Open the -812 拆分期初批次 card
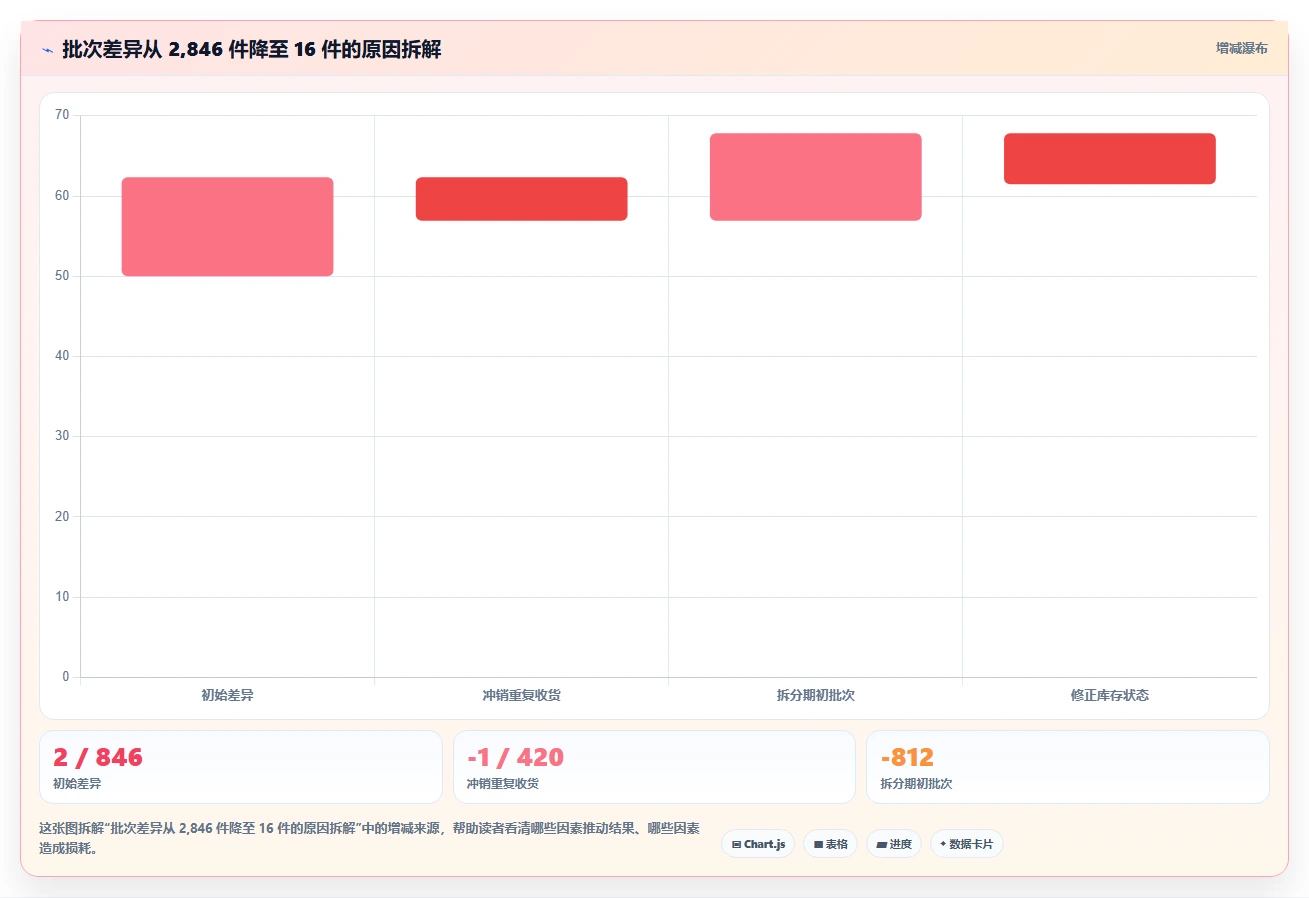Viewport: 1309px width, 898px height. [x=1067, y=767]
